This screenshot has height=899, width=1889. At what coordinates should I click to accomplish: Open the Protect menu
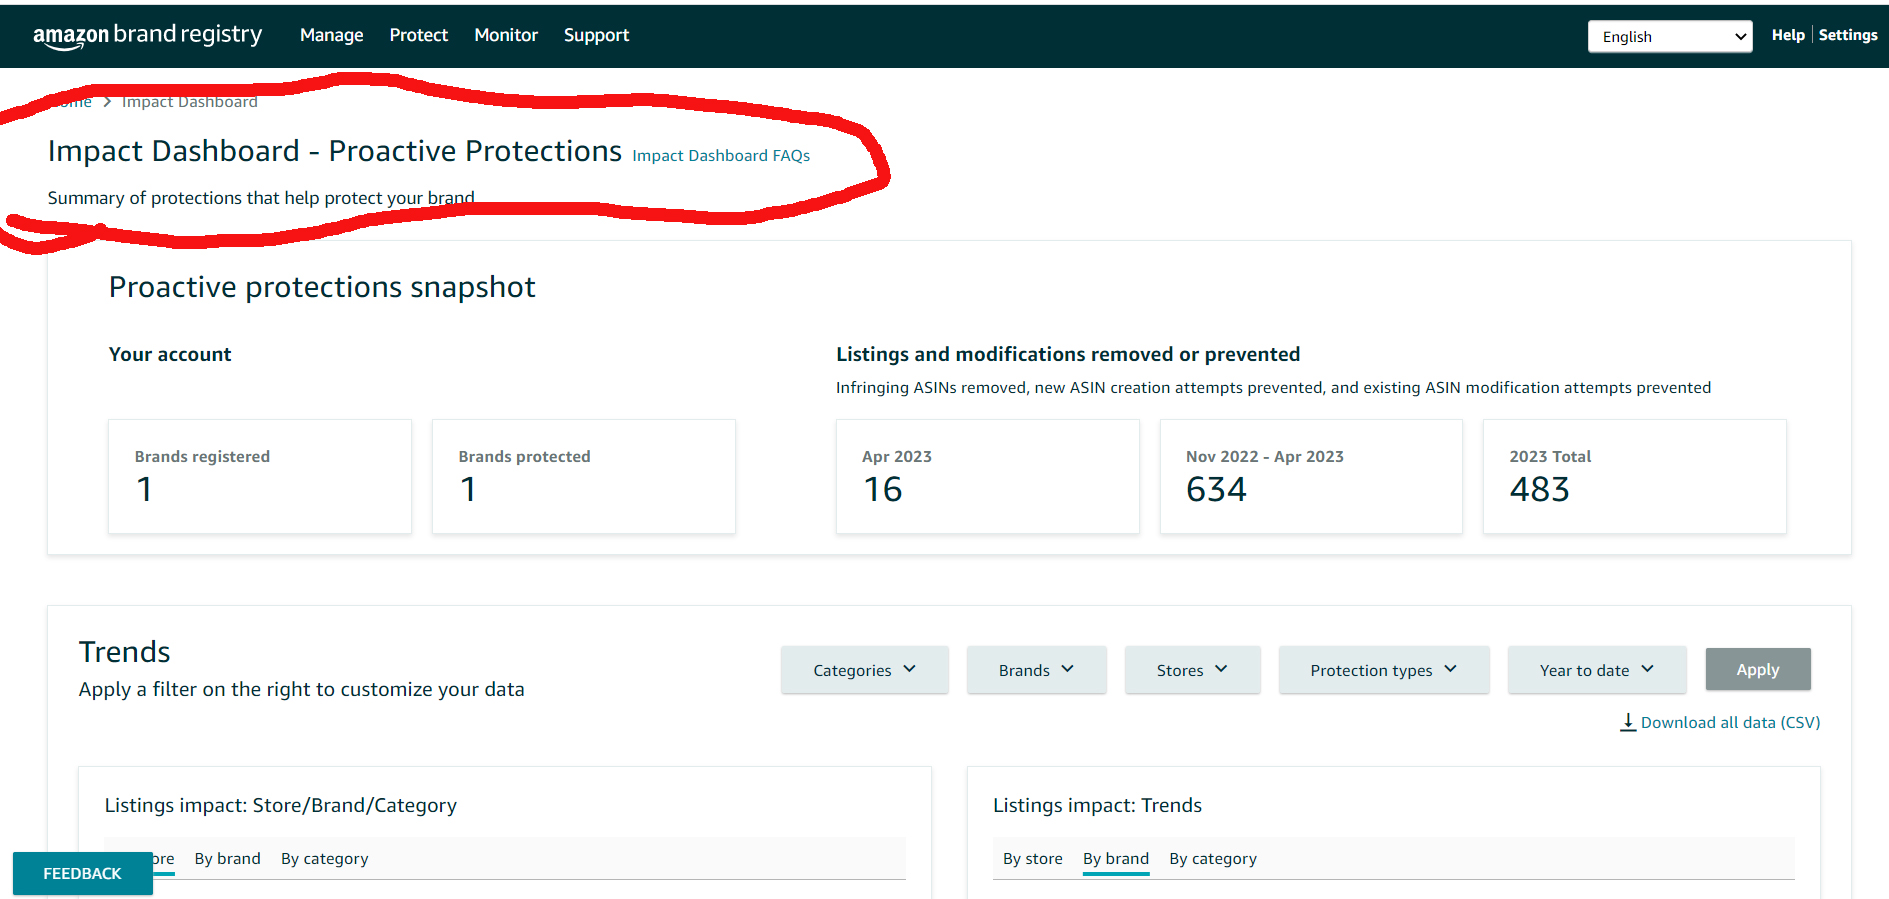(x=419, y=35)
